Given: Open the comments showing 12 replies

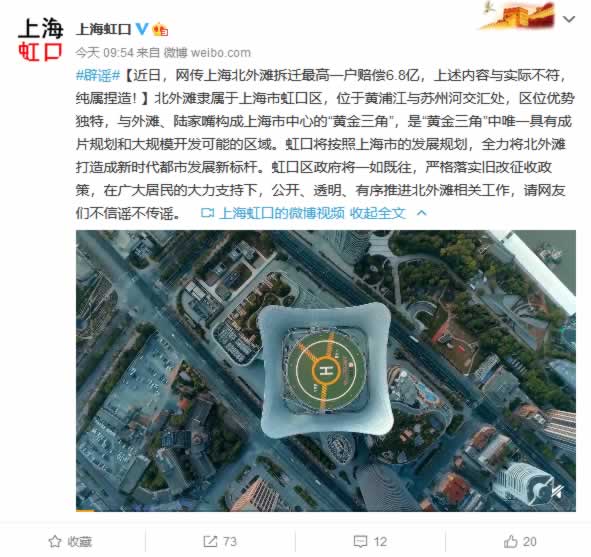Looking at the screenshot, I should click(371, 542).
